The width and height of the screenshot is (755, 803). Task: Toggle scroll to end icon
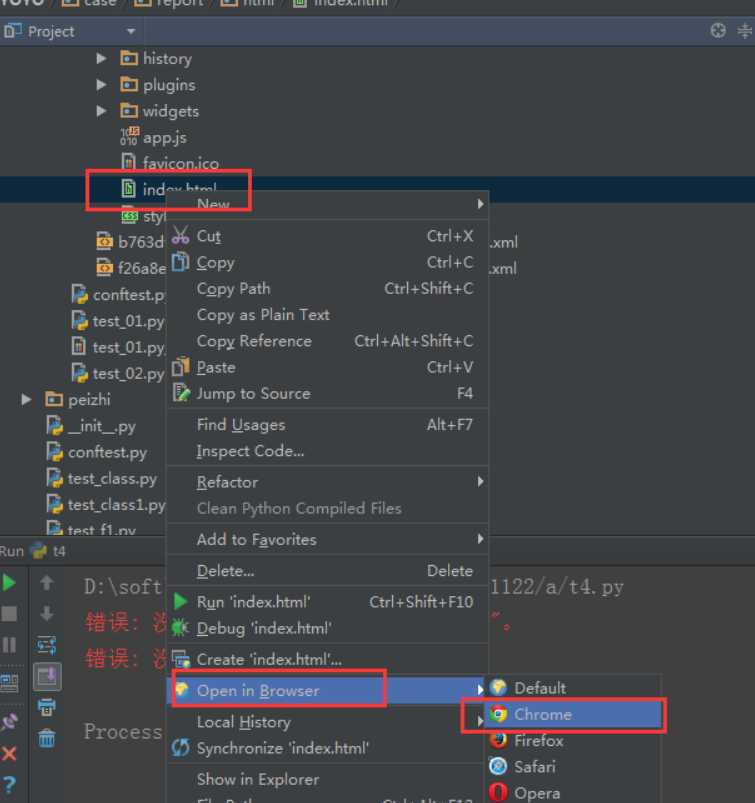pos(47,676)
